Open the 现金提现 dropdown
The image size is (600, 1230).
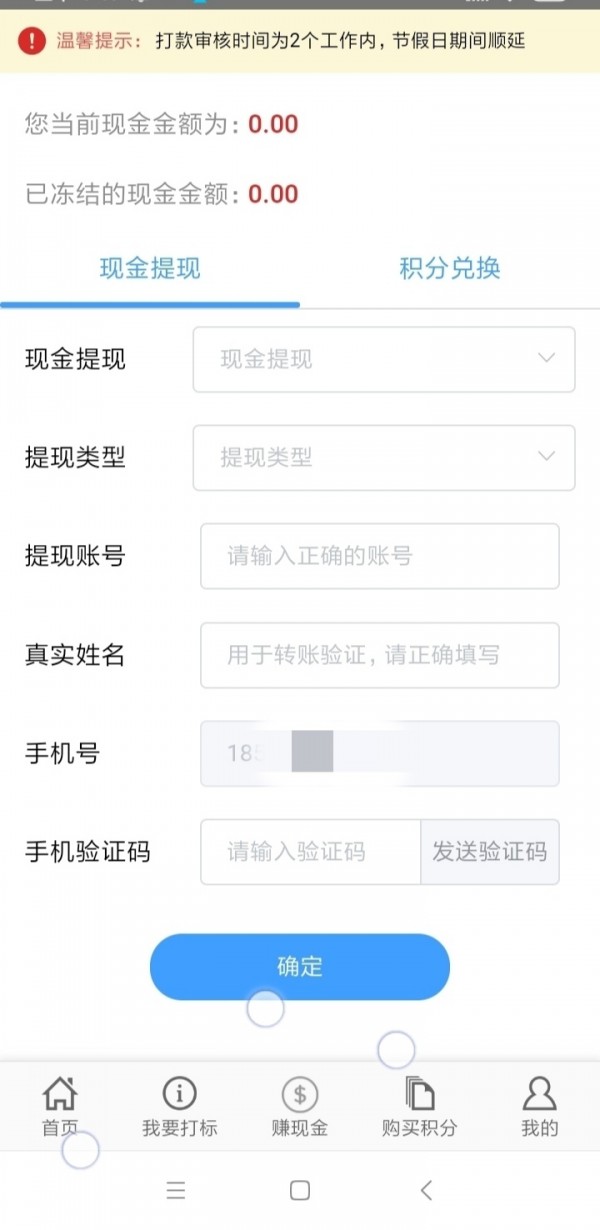[x=384, y=360]
